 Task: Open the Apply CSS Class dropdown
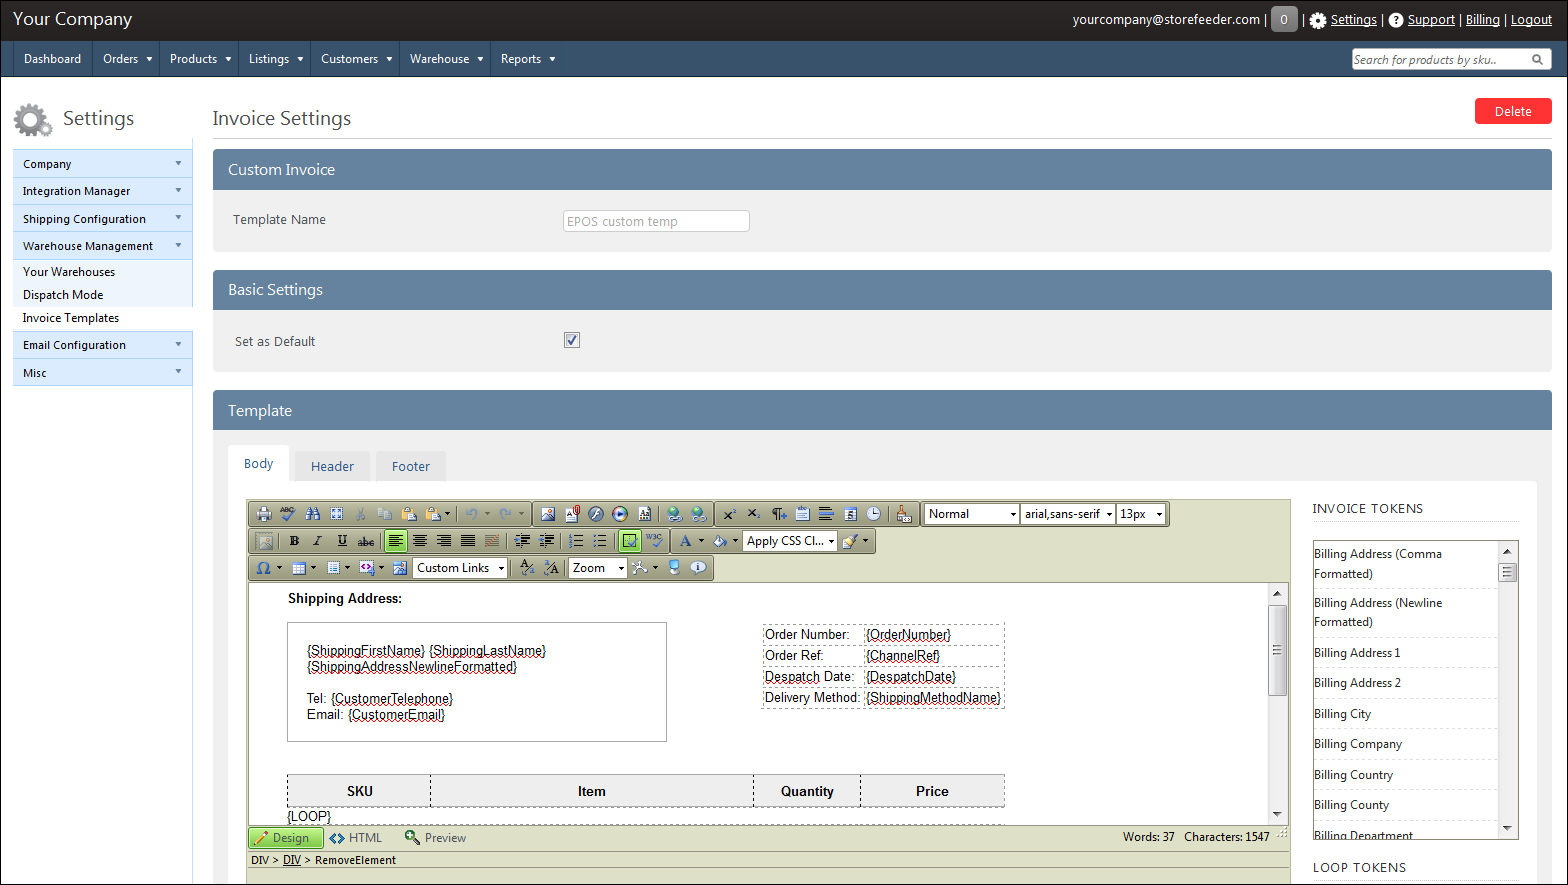(x=790, y=541)
